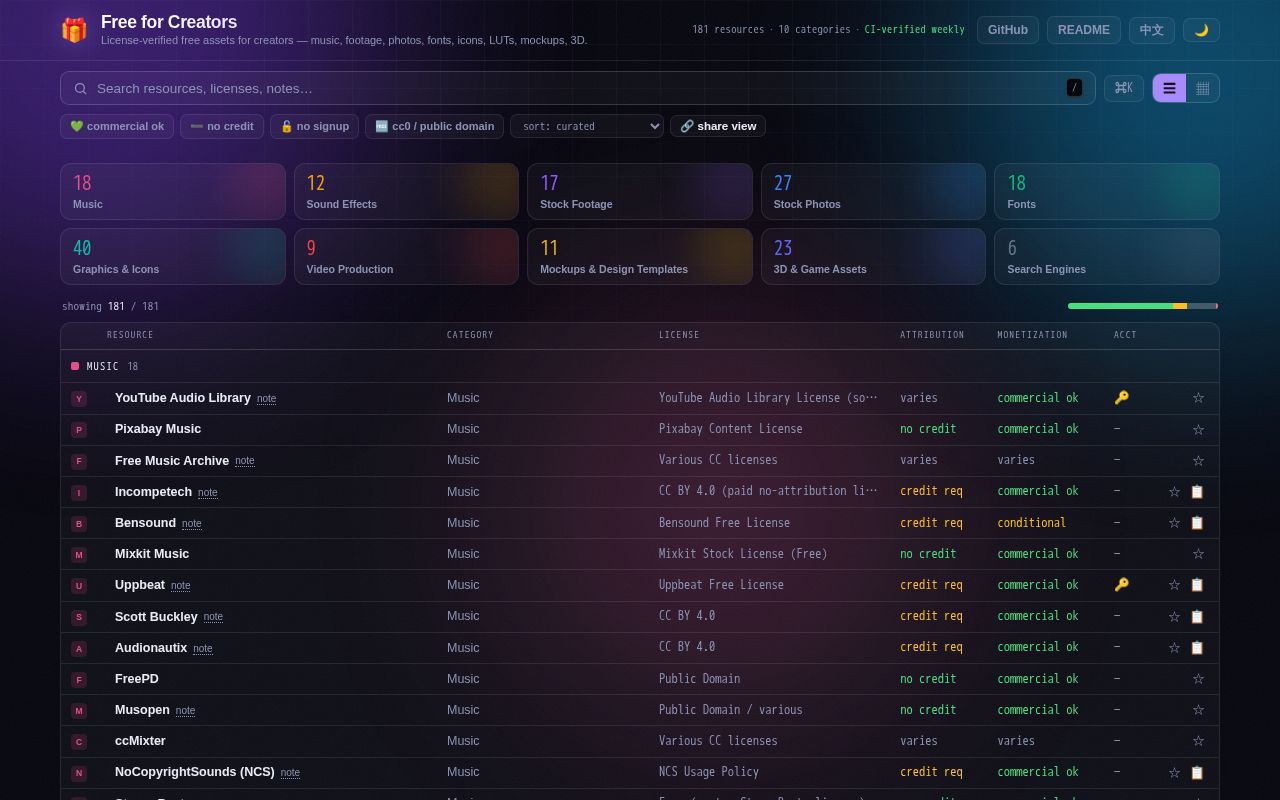Switch to grid view layout
This screenshot has height=800, width=1280.
[1203, 88]
